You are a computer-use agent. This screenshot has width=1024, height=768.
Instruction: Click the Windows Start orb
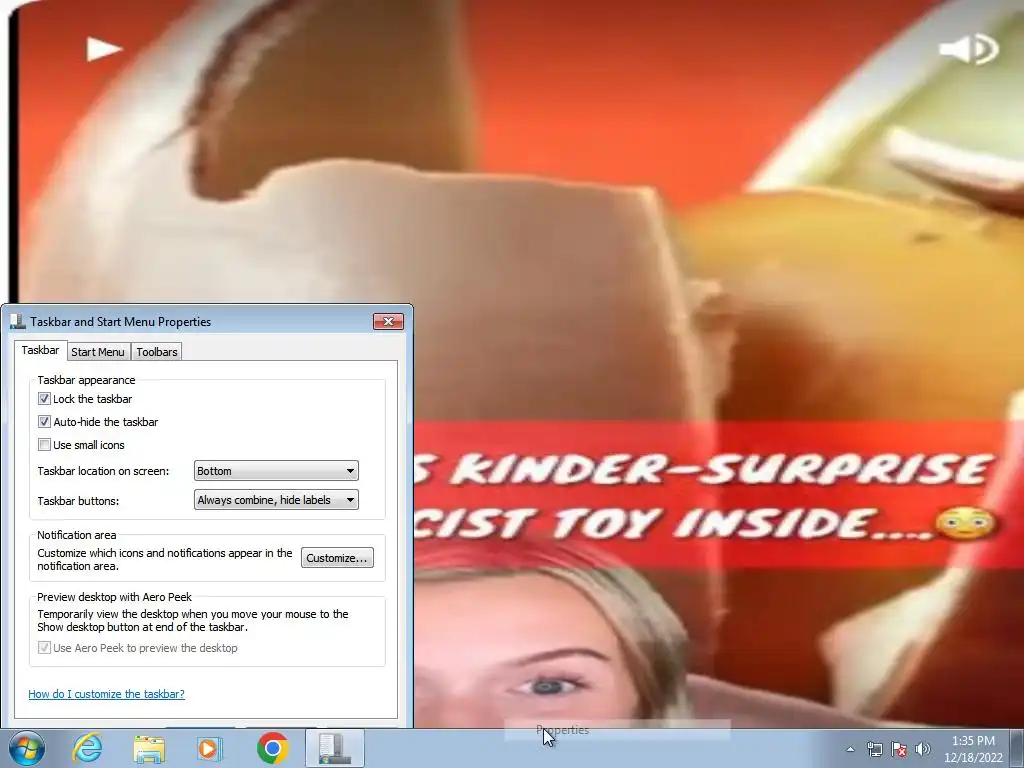[x=27, y=748]
